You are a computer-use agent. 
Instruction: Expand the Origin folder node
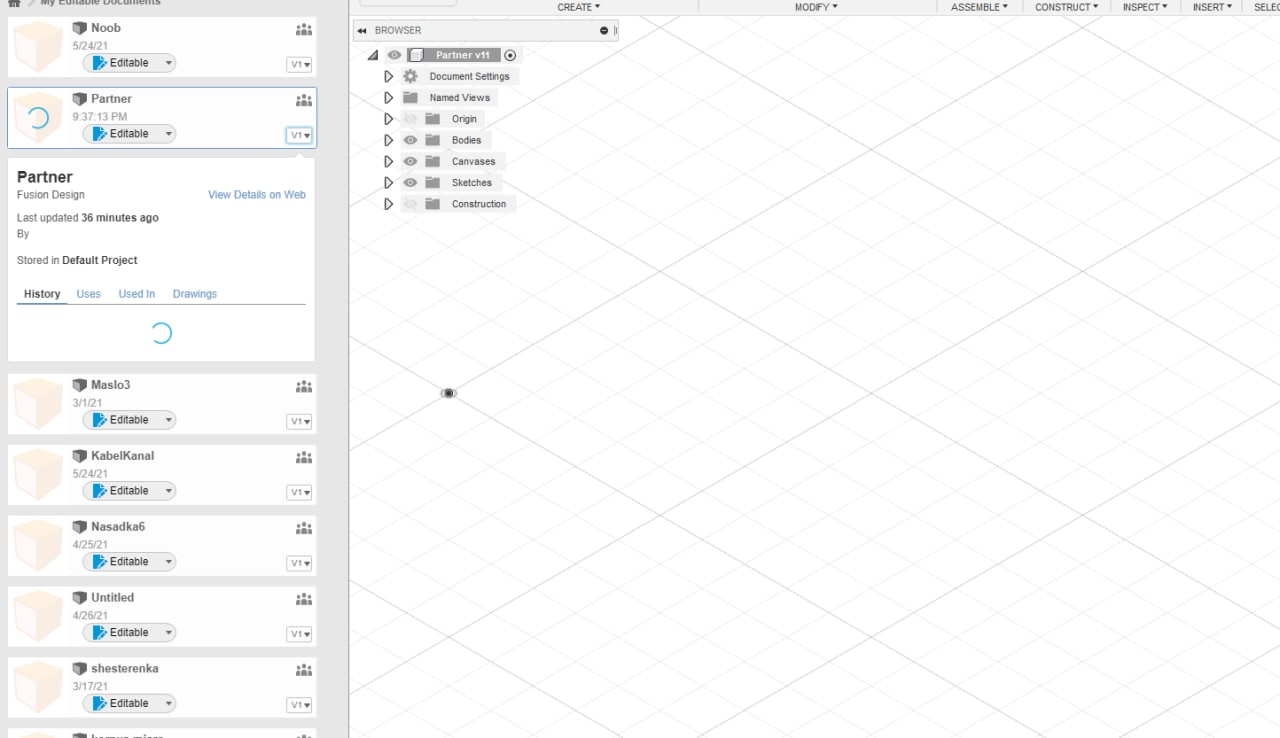[x=389, y=119]
